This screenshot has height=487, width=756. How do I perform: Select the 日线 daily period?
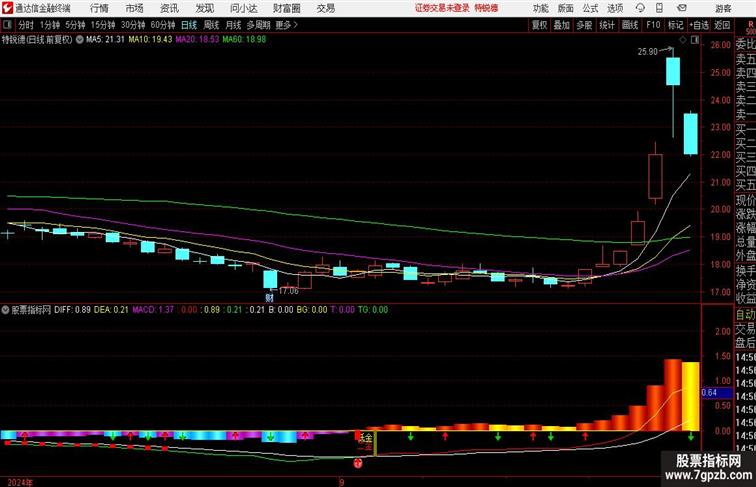tap(189, 25)
